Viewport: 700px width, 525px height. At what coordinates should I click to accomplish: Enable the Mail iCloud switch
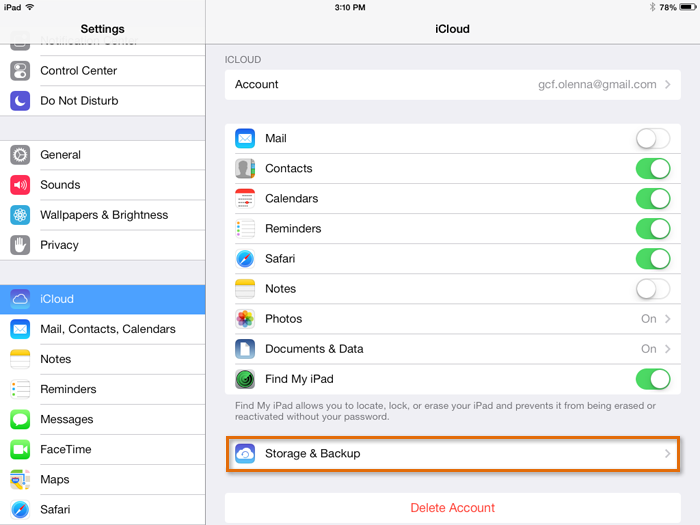point(653,138)
